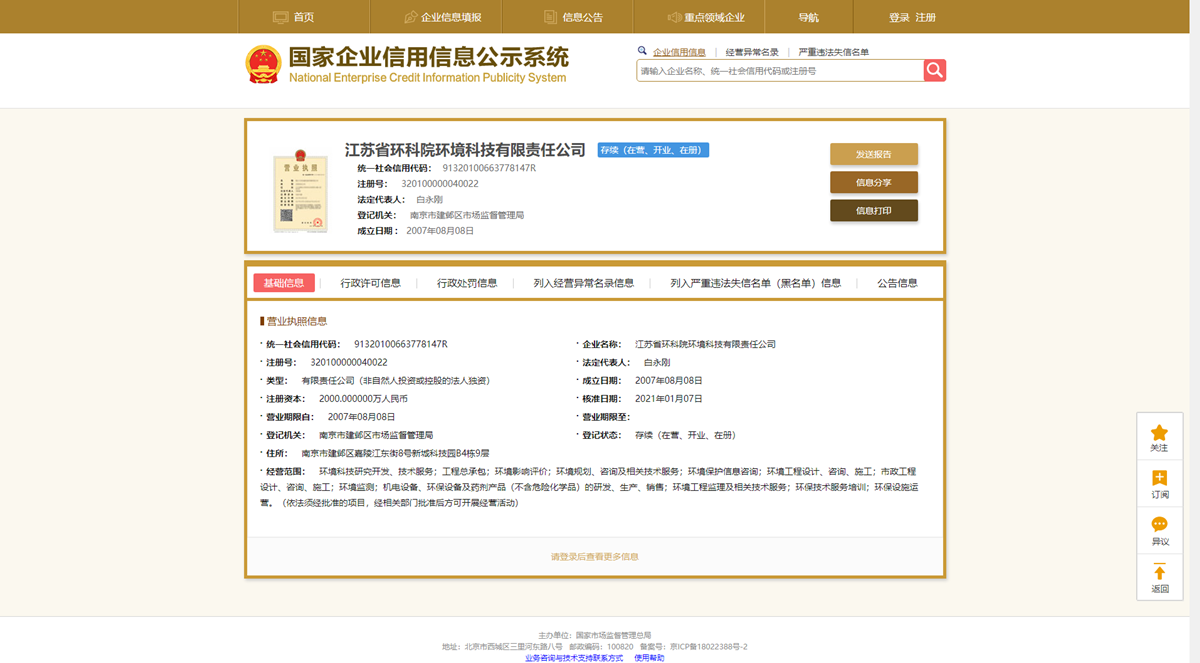
Task: Click the 国家企业信用信息公示系统 site title
Action: pyautogui.click(x=428, y=57)
